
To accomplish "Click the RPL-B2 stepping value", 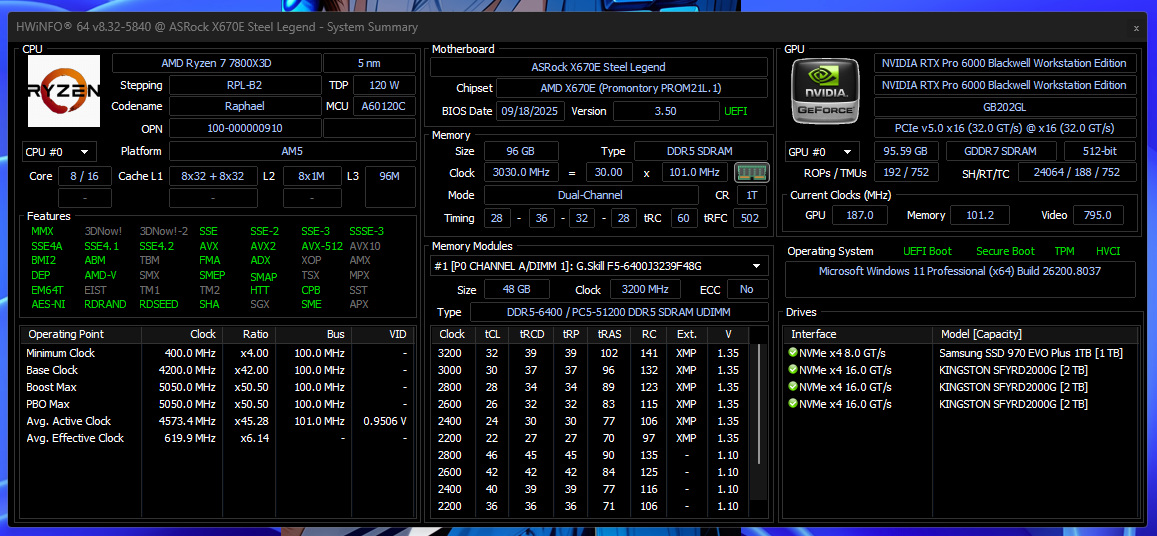I will click(x=245, y=85).
